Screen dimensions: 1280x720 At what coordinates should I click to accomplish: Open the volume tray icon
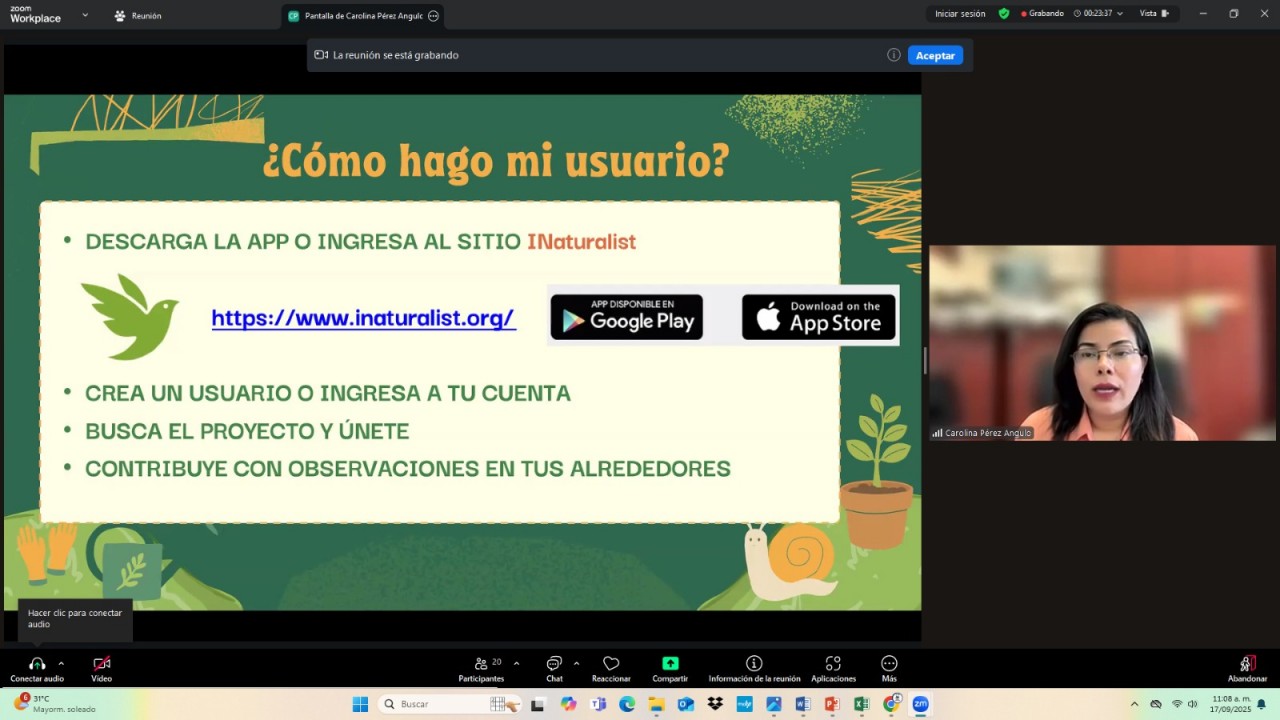(x=1192, y=704)
